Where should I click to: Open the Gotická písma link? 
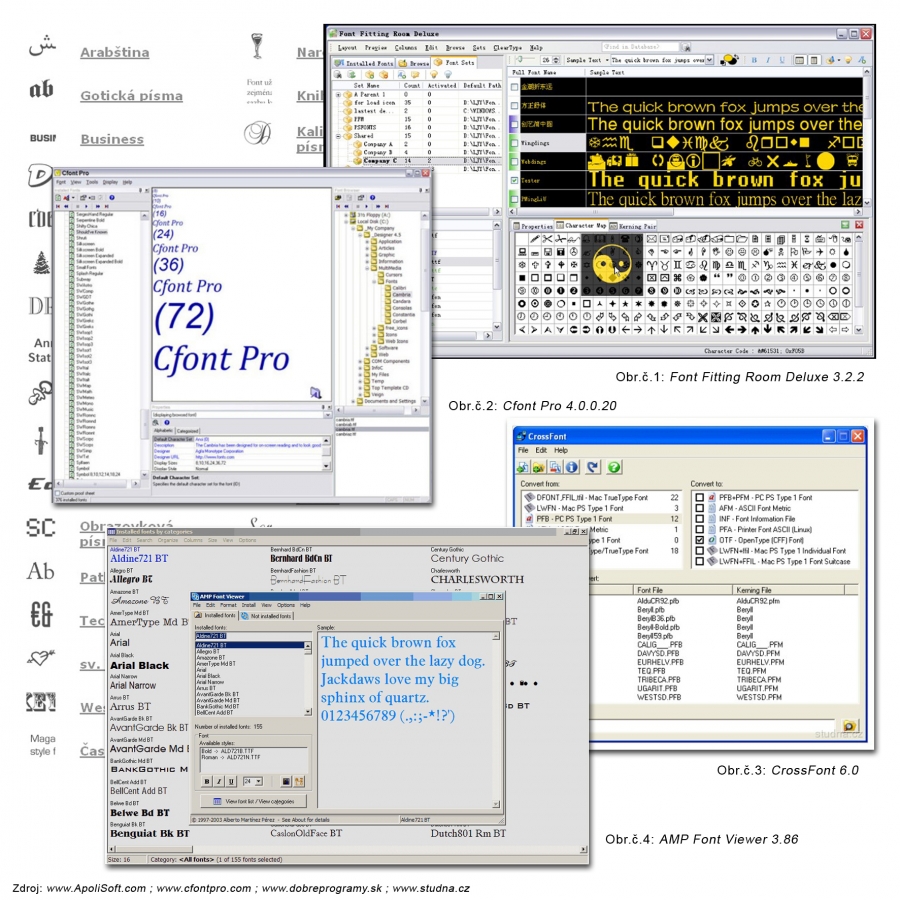point(131,96)
